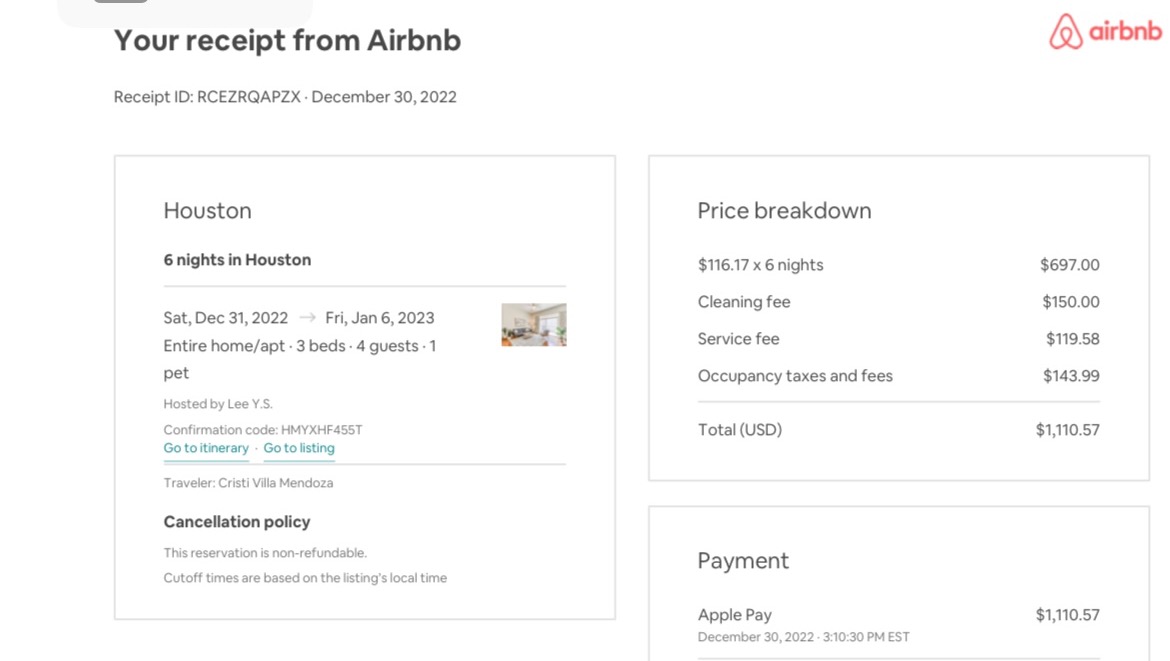The width and height of the screenshot is (1170, 661).
Task: Click the Service fee amount $119.58
Action: pos(1072,339)
